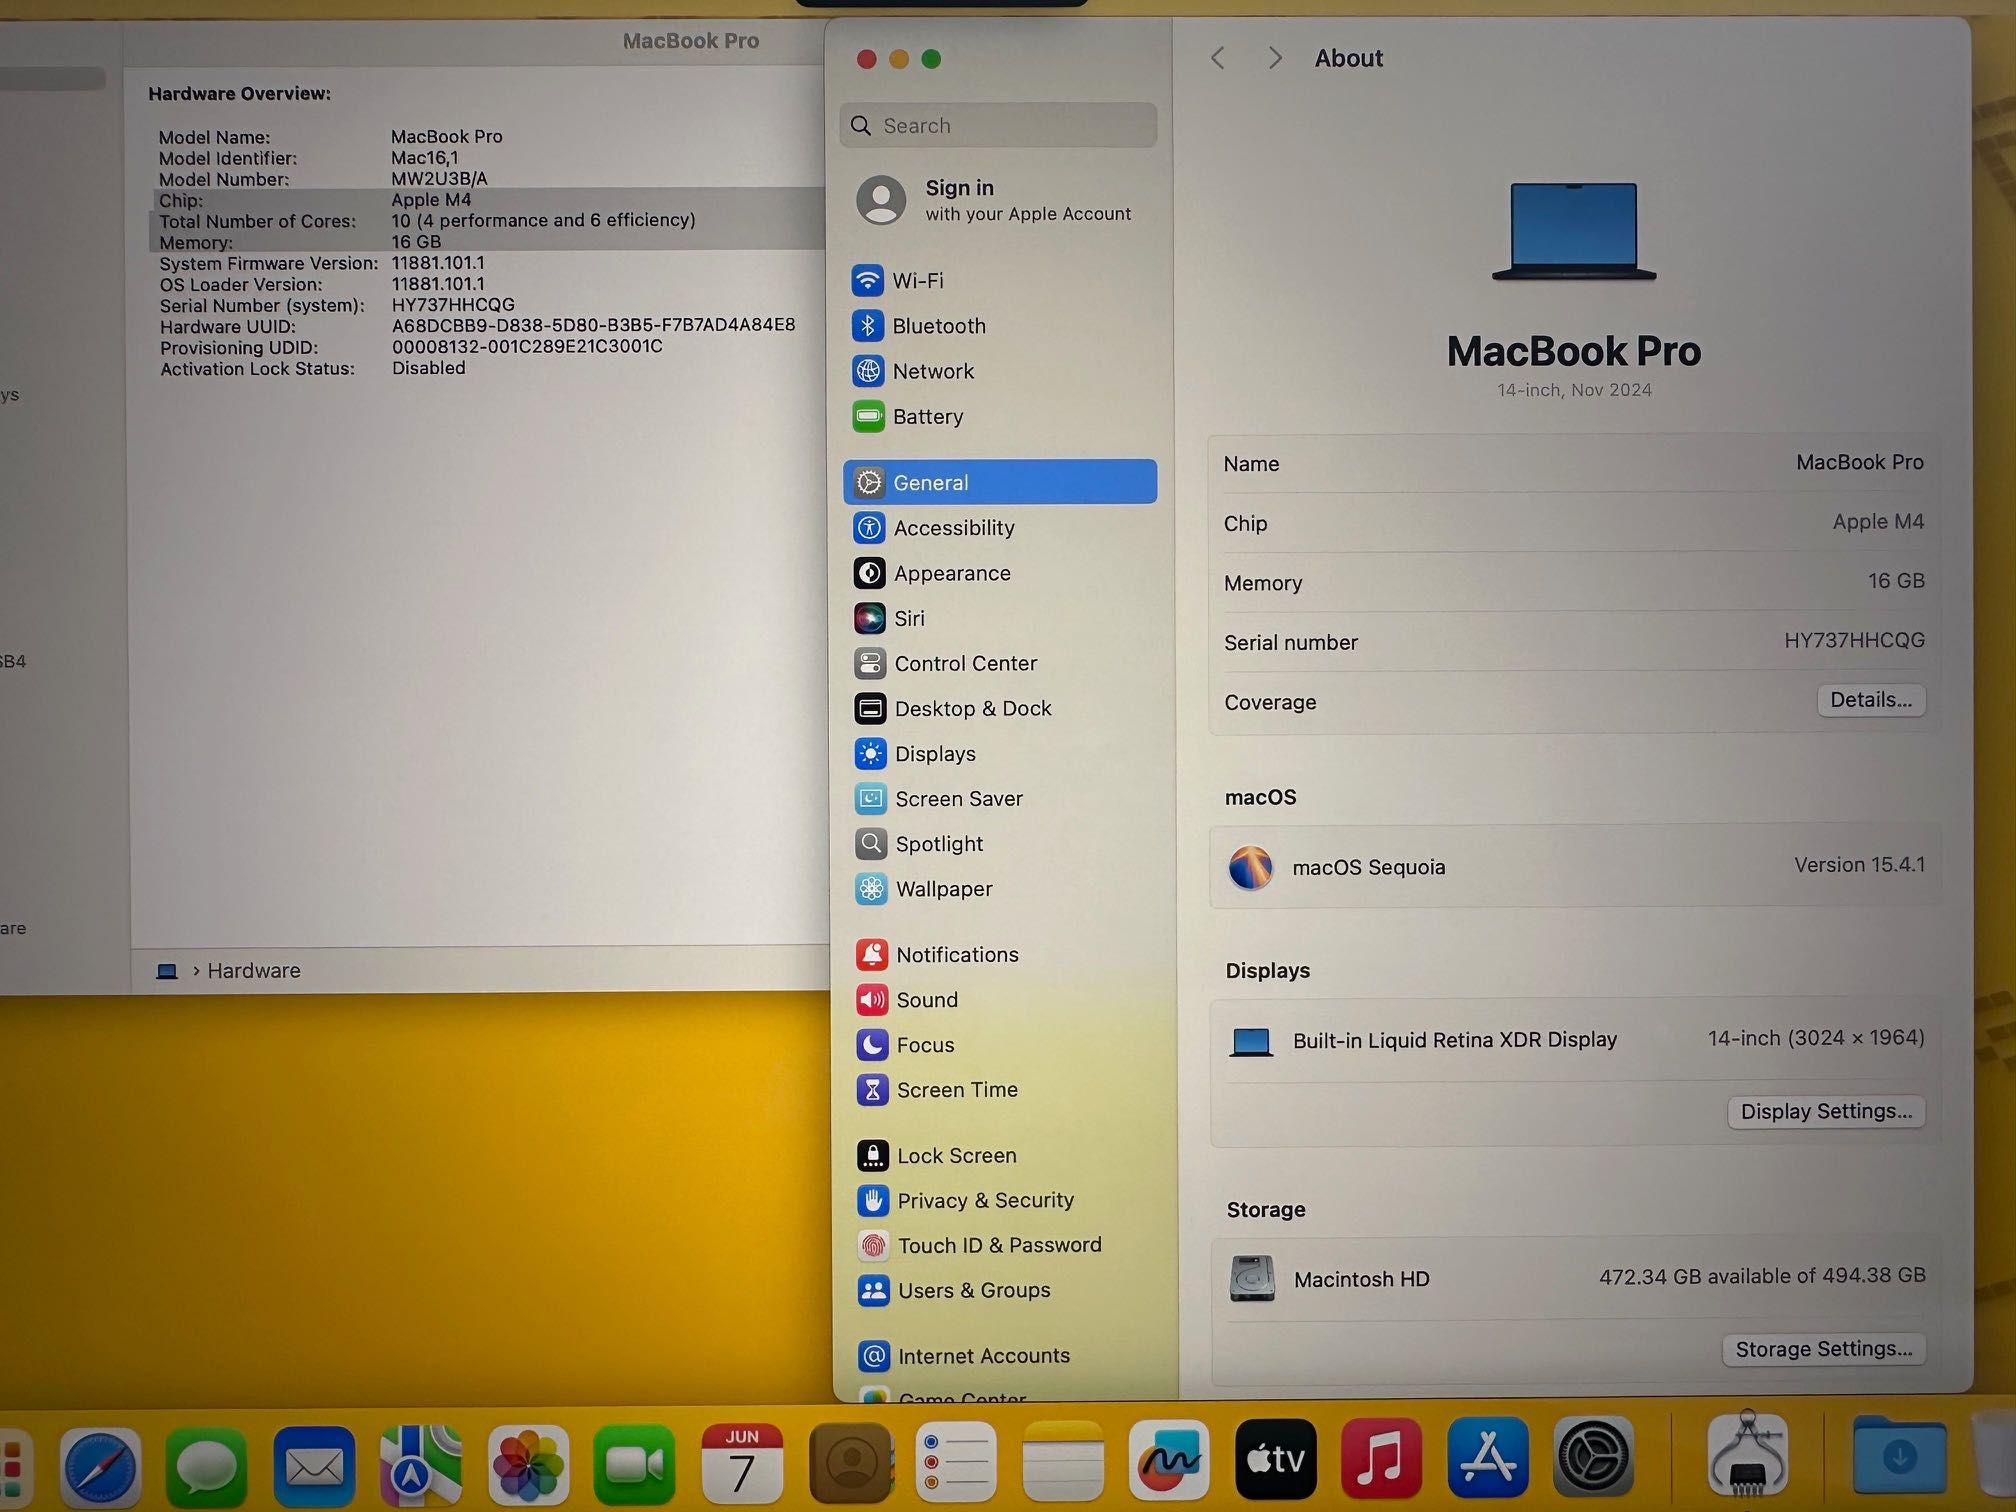Open Privacy & Security settings
Viewport: 2016px width, 1512px height.
(1003, 1200)
